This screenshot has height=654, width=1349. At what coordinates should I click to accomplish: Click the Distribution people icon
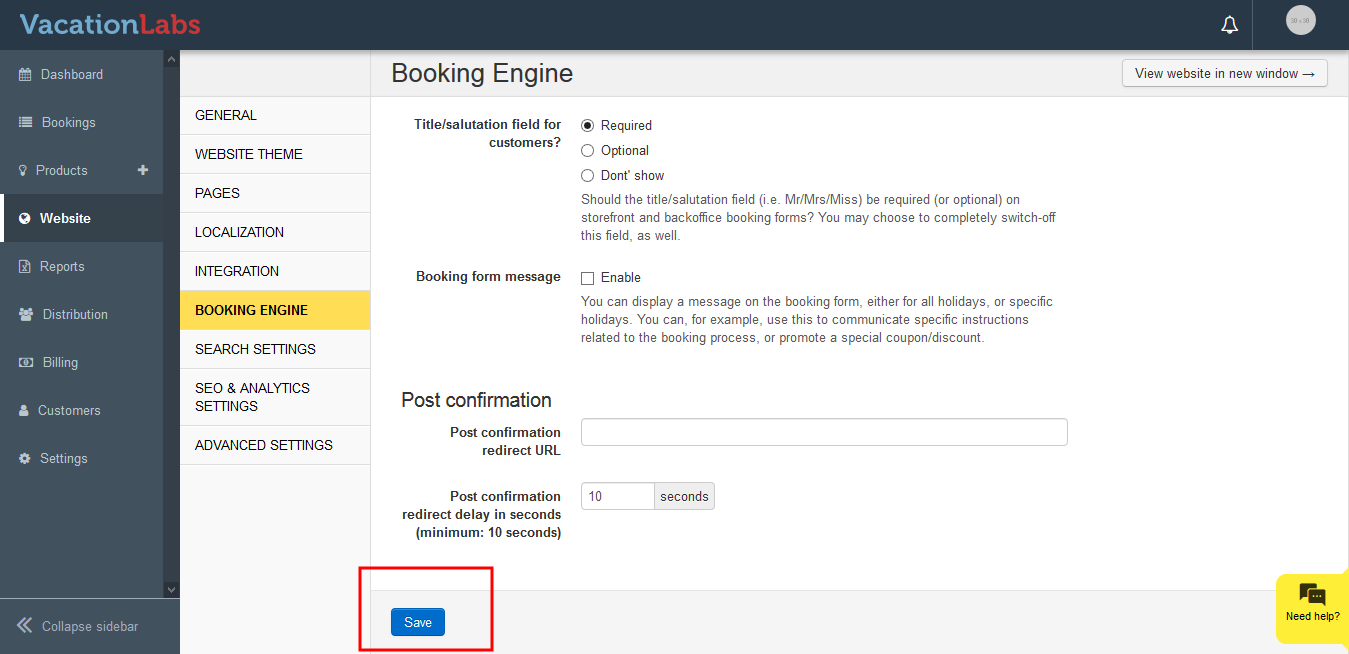[x=25, y=315]
